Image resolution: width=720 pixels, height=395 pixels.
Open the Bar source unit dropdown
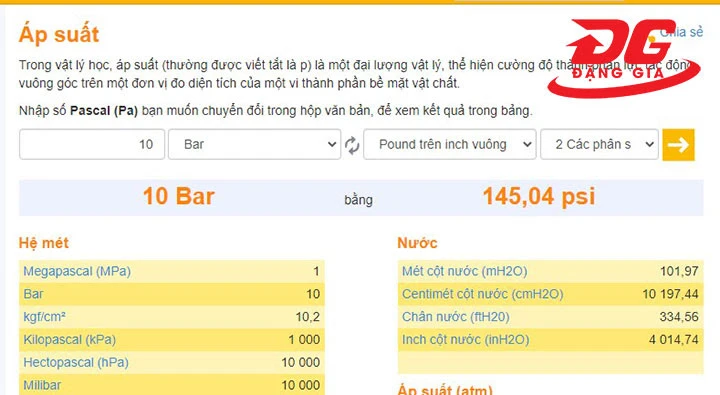(x=254, y=144)
